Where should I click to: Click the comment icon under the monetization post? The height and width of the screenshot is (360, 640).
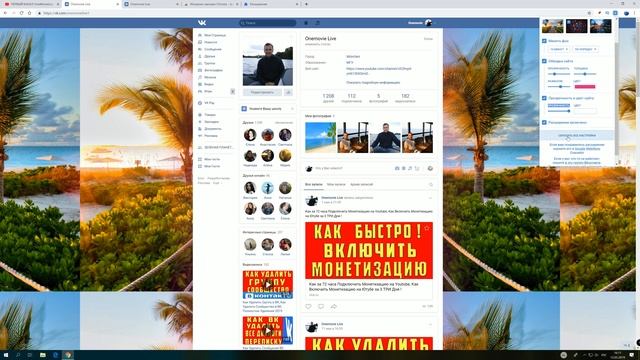coord(321,306)
